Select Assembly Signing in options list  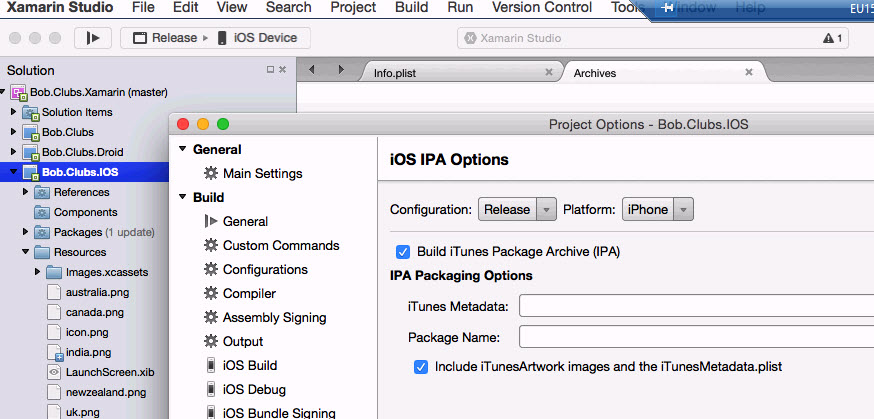[x=275, y=318]
